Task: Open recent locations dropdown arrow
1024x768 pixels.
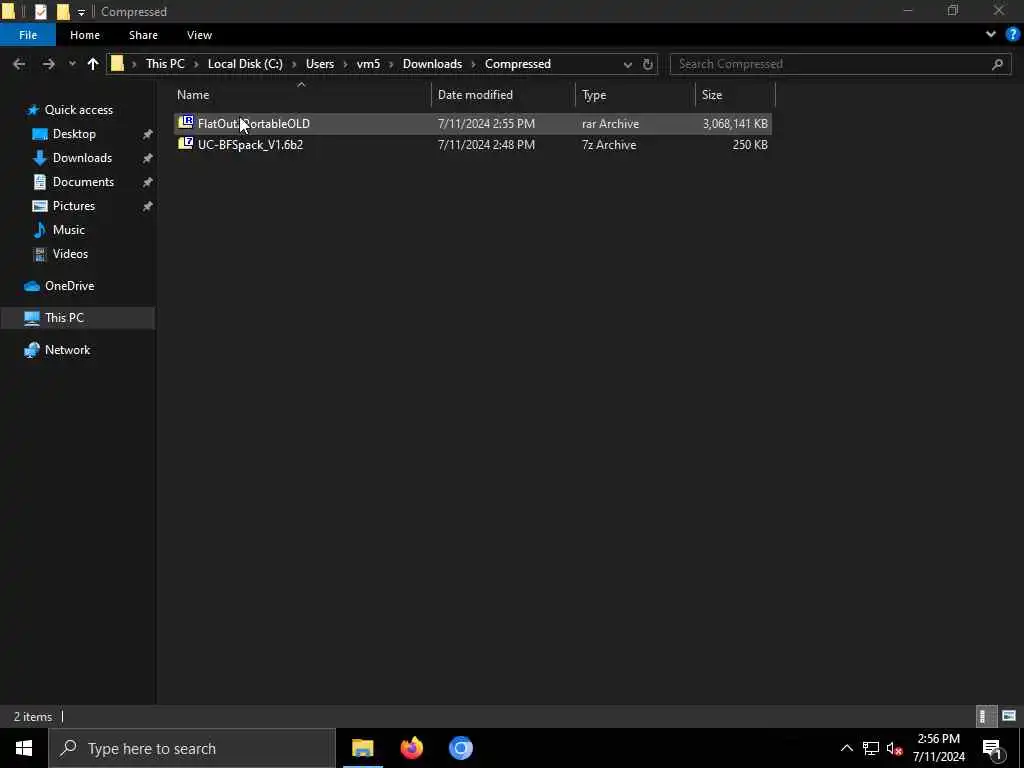Action: click(x=72, y=64)
